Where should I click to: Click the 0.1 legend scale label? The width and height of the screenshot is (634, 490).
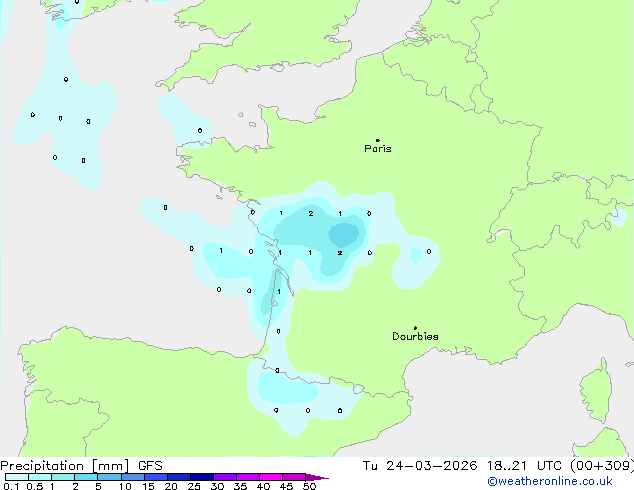(x=11, y=486)
